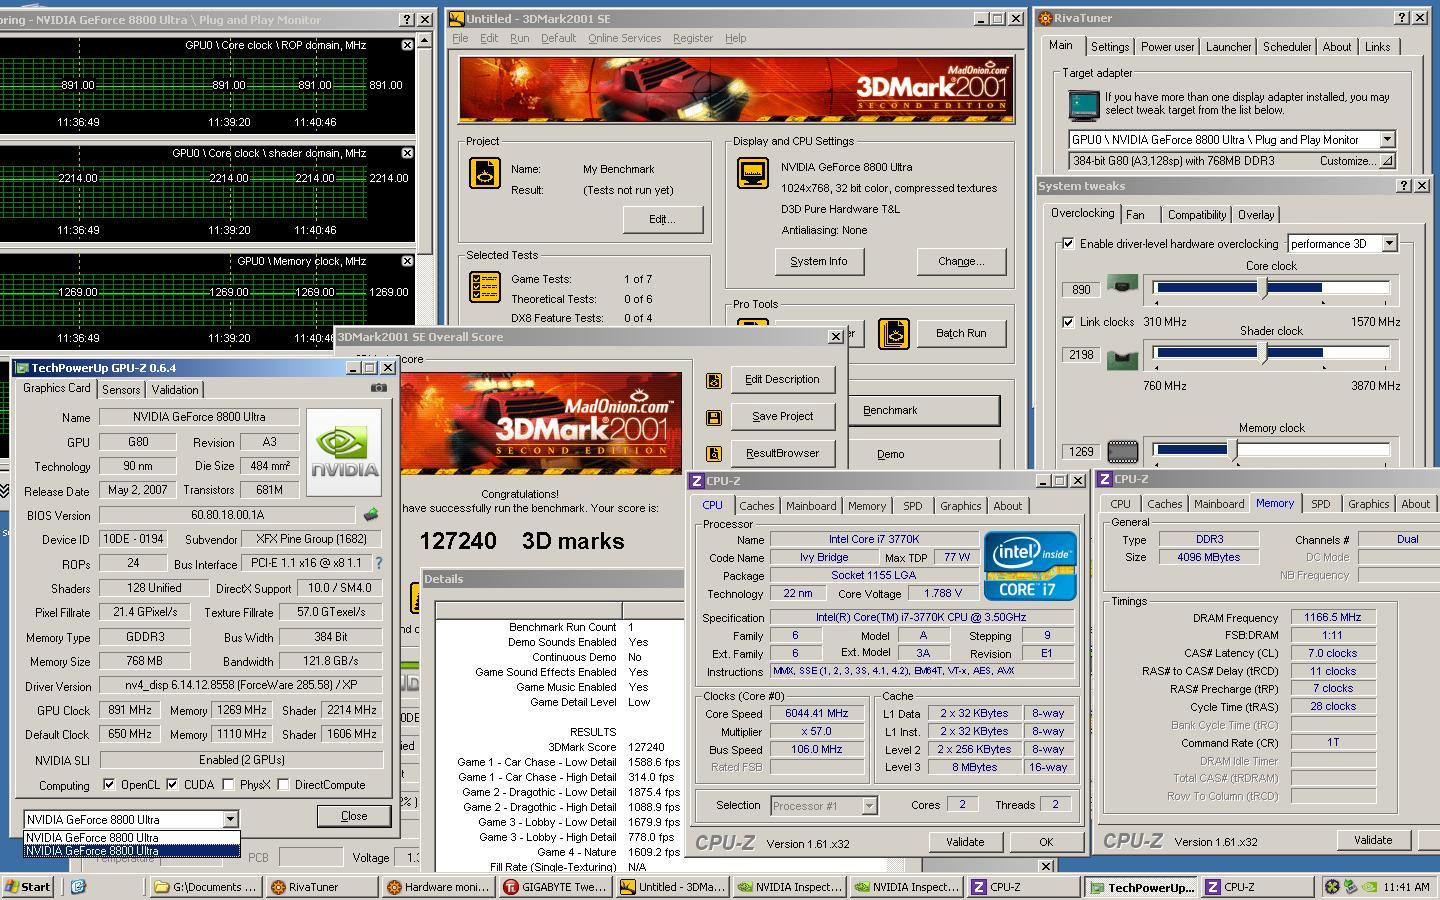Toggle the Link clocks checkbox
The height and width of the screenshot is (900, 1440).
pos(1068,322)
